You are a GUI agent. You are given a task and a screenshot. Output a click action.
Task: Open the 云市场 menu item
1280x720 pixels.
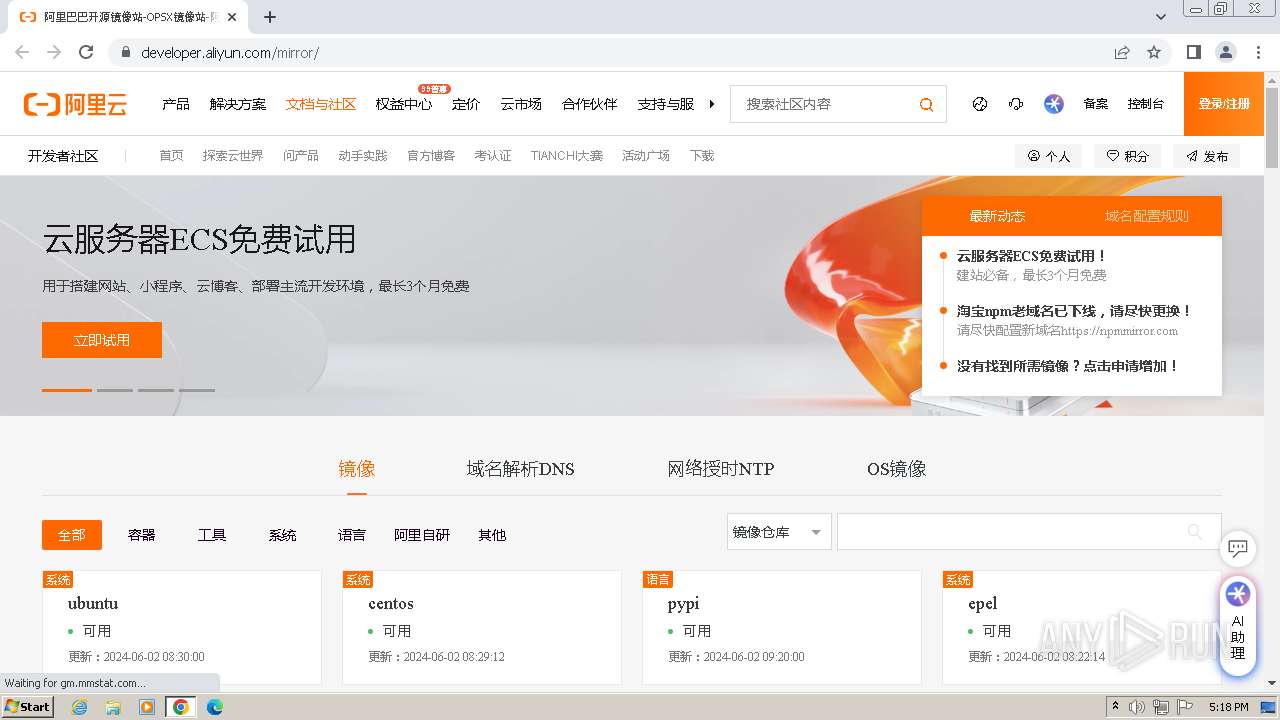[521, 104]
